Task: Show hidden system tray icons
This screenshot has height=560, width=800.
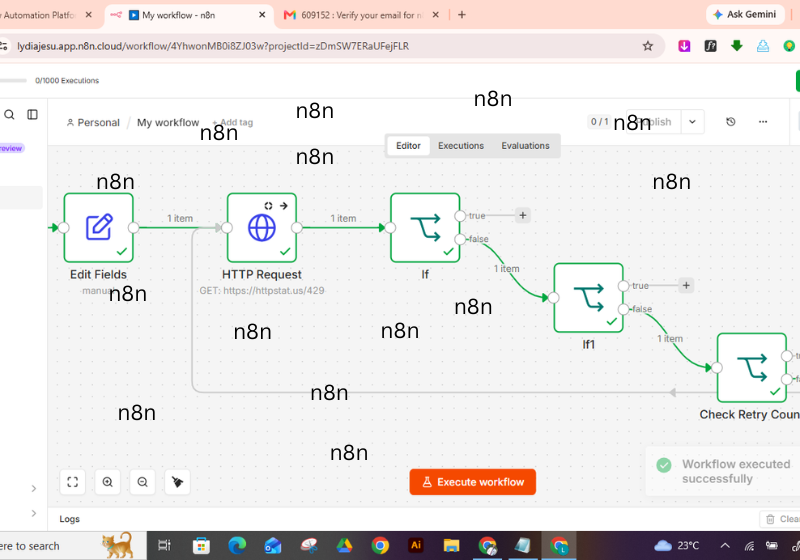Action: (x=725, y=546)
